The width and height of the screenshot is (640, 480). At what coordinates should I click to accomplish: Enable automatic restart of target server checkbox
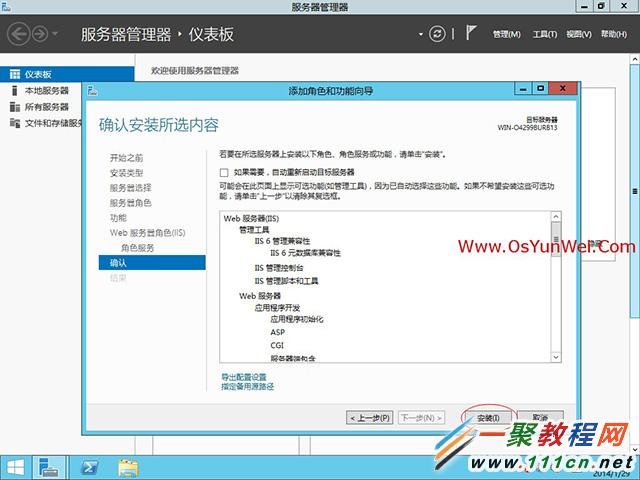pos(224,173)
